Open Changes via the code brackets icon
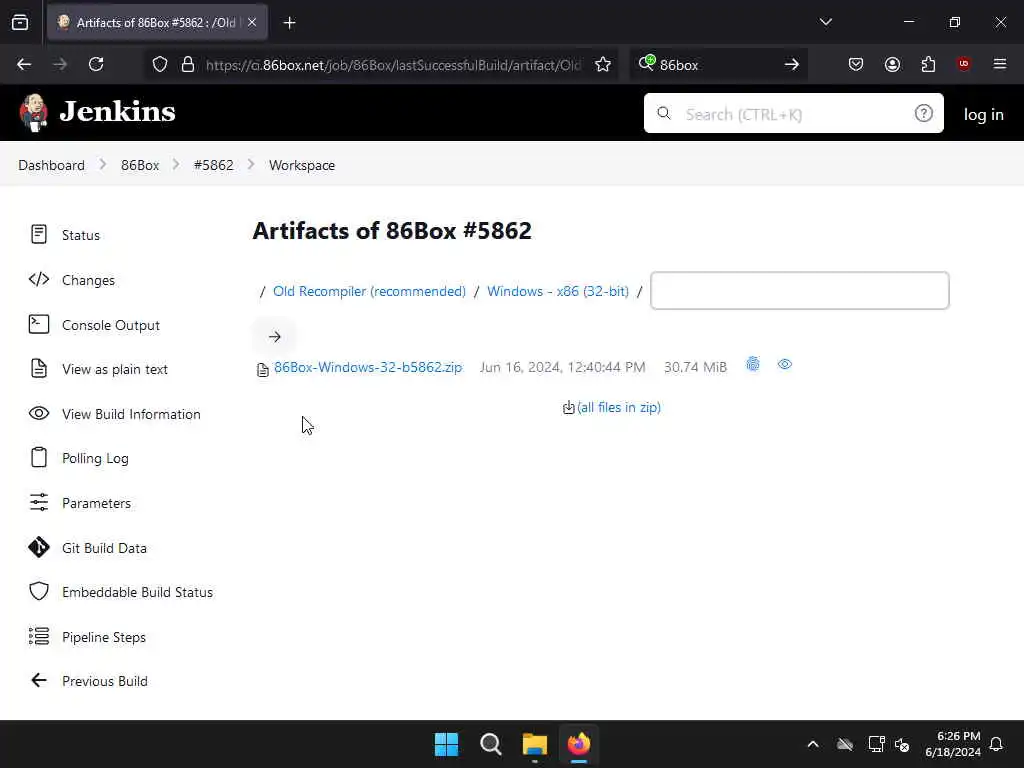 click(39, 280)
